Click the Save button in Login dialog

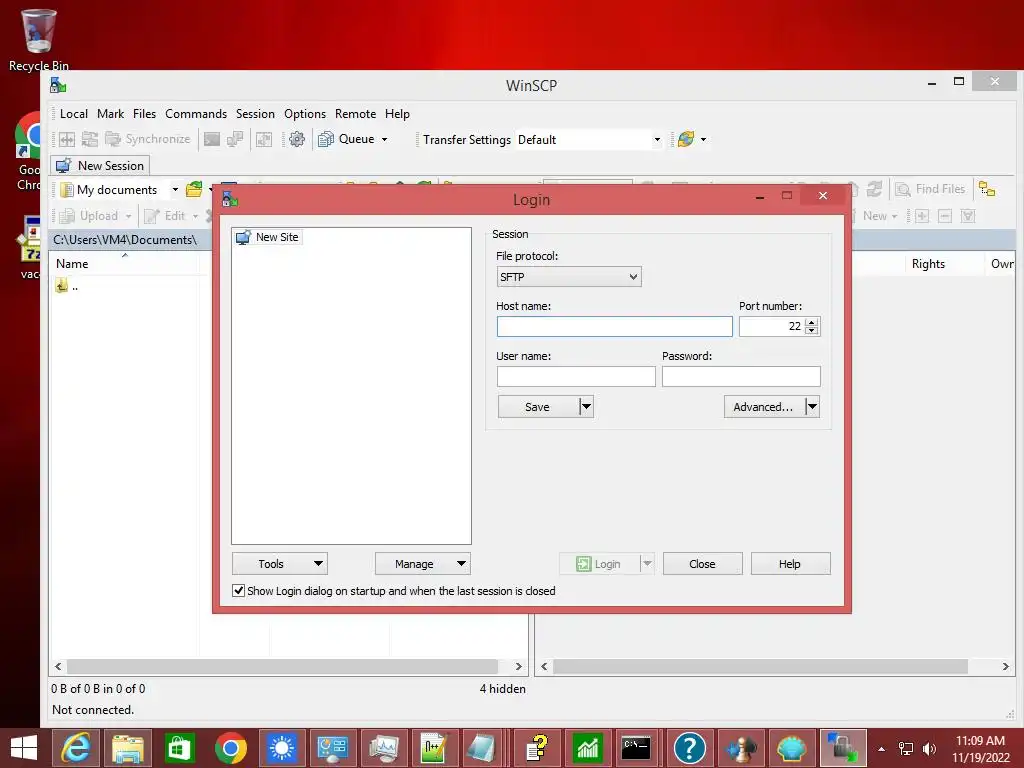[x=538, y=407]
